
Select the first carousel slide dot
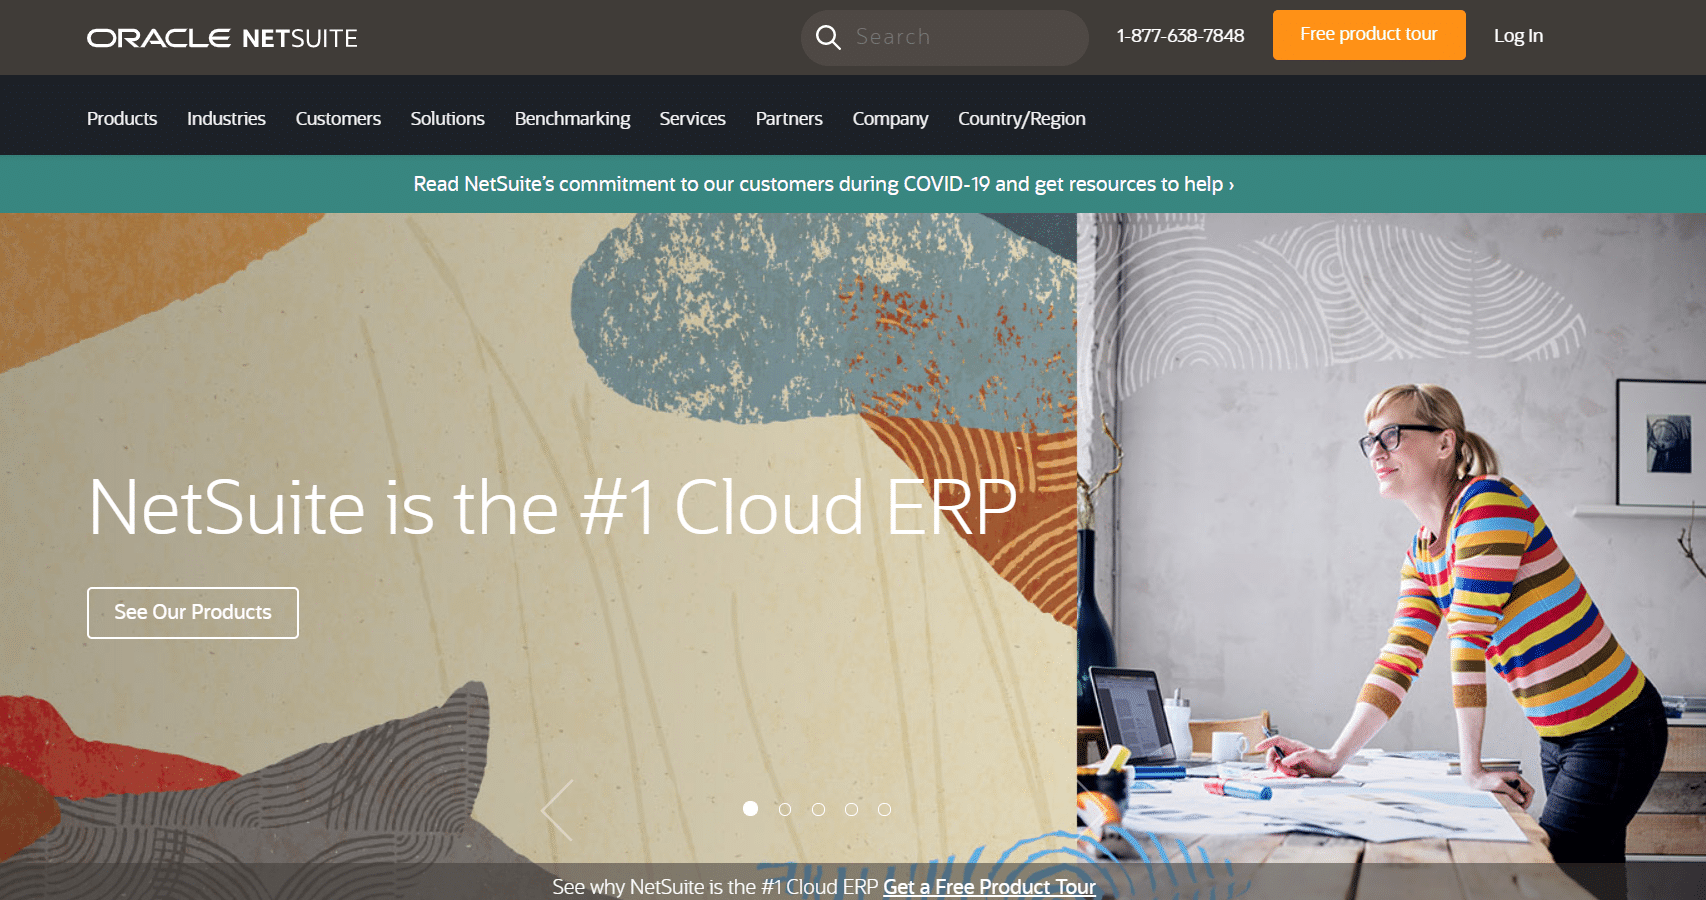click(x=751, y=809)
